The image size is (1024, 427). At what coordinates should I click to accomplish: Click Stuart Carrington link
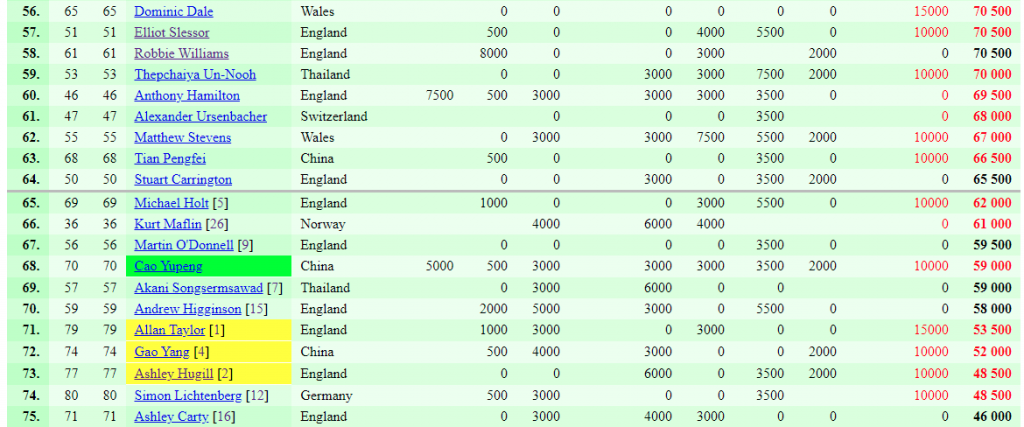point(183,180)
